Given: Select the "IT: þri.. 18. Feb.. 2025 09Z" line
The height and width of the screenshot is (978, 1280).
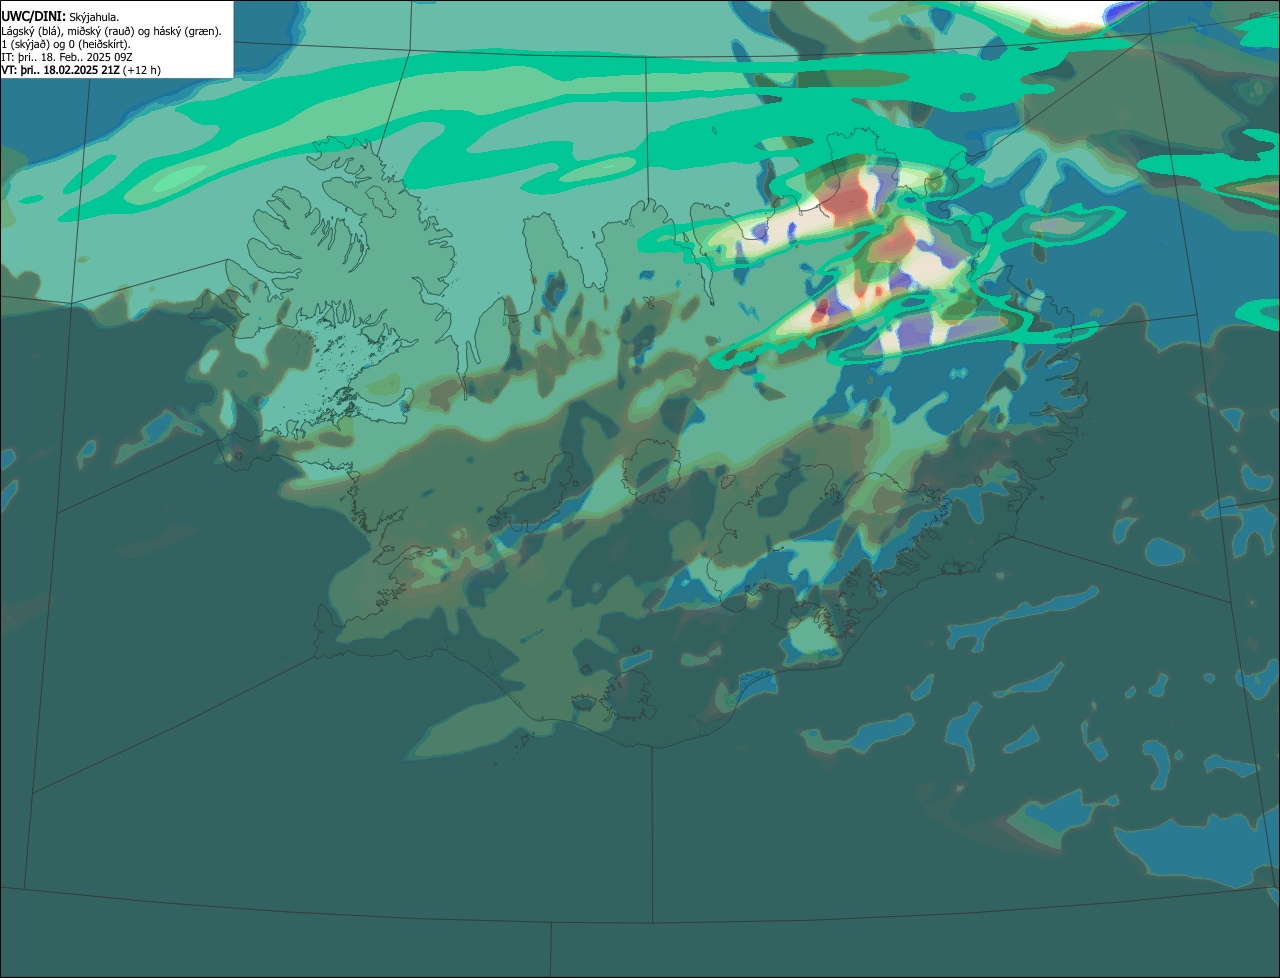Looking at the screenshot, I should point(67,57).
